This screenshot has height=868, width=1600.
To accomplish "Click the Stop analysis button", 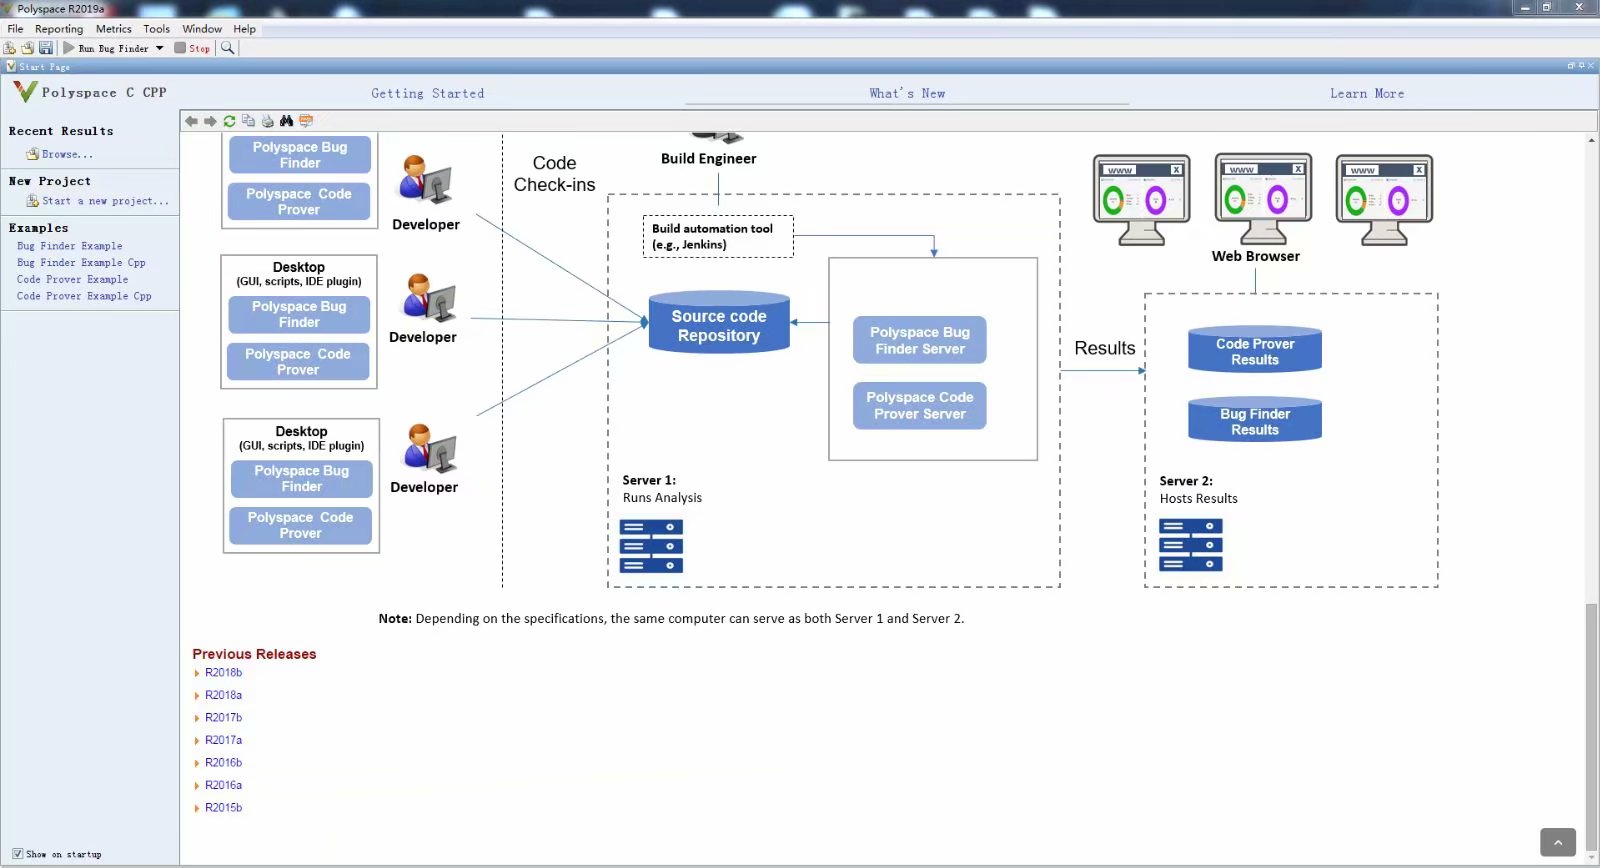I will [x=192, y=48].
